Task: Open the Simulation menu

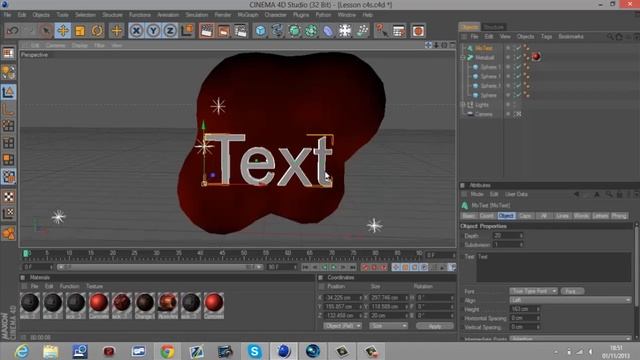Action: 196,15
